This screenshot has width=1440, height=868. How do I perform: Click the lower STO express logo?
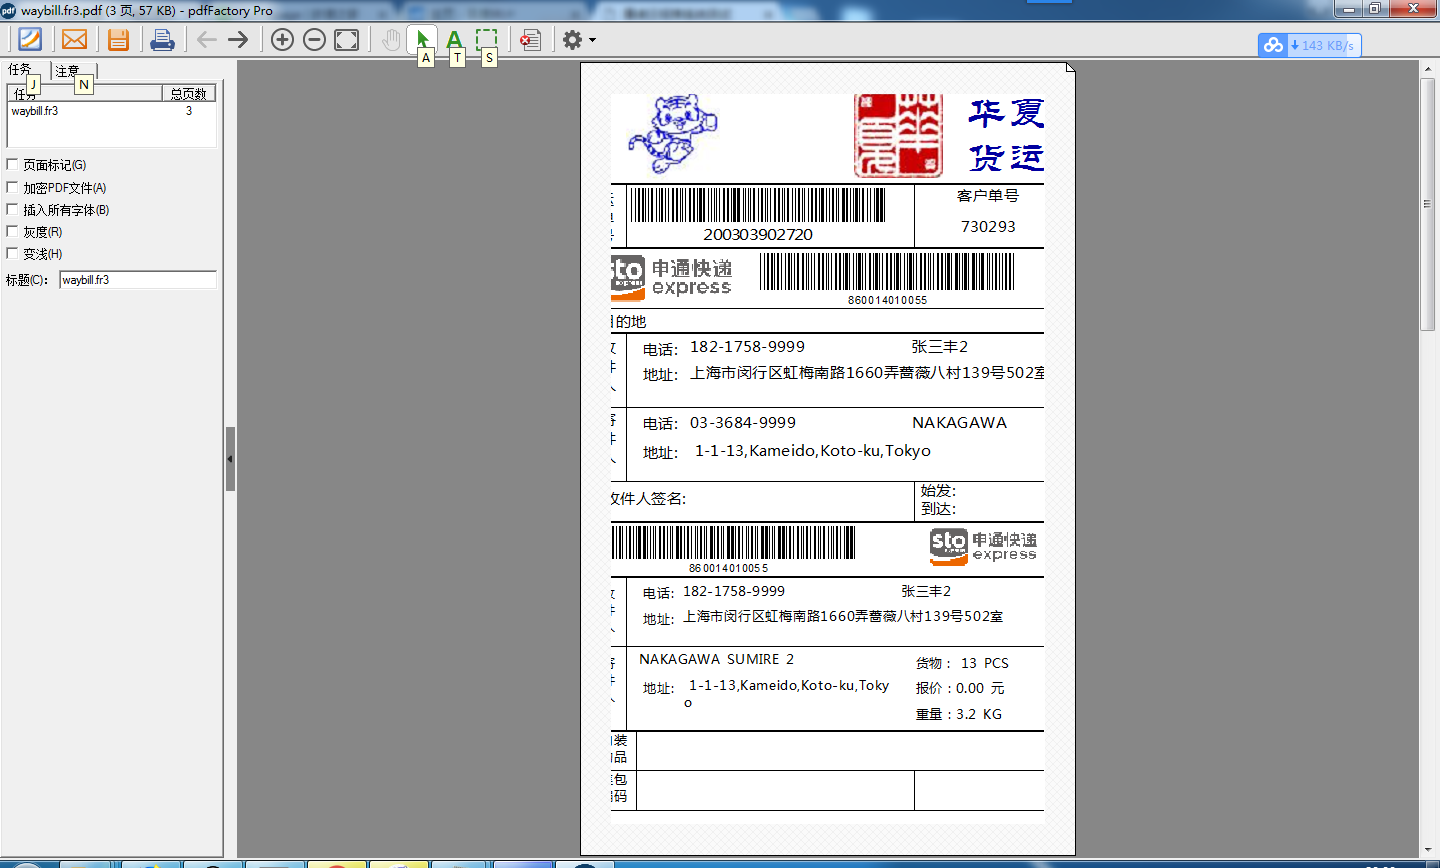(x=983, y=547)
